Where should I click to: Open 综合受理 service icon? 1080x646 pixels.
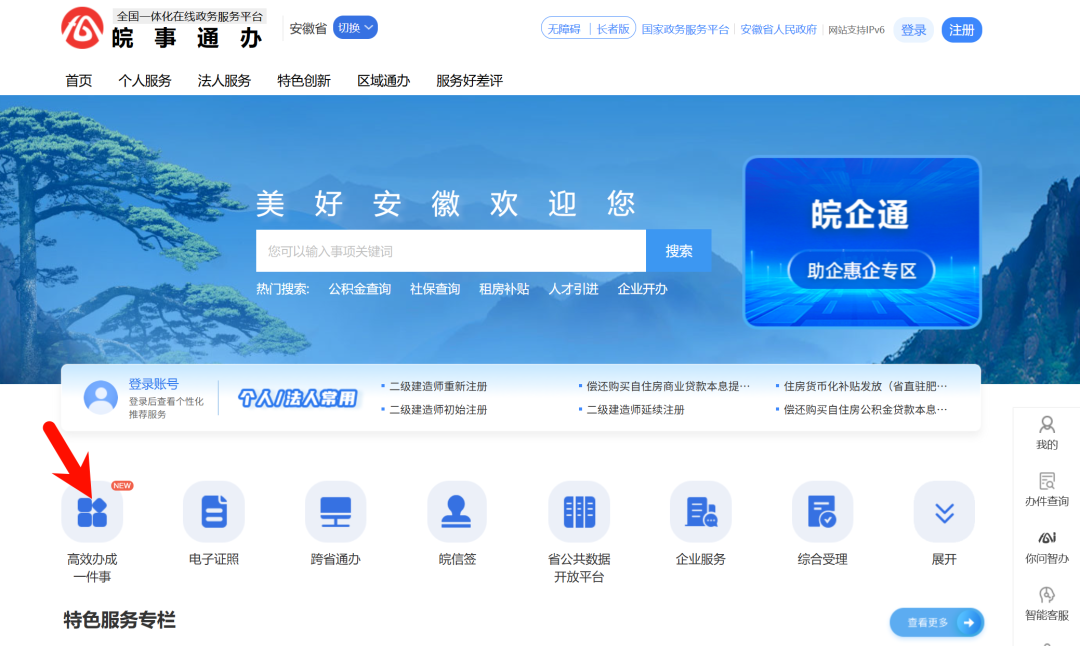tap(822, 512)
